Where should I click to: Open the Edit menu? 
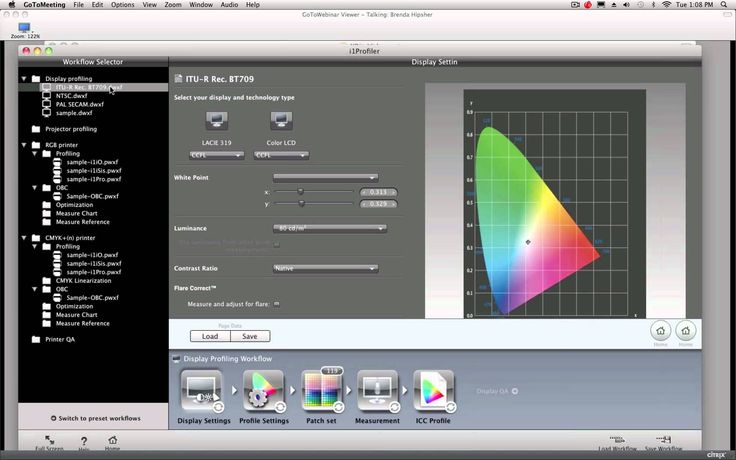(97, 5)
